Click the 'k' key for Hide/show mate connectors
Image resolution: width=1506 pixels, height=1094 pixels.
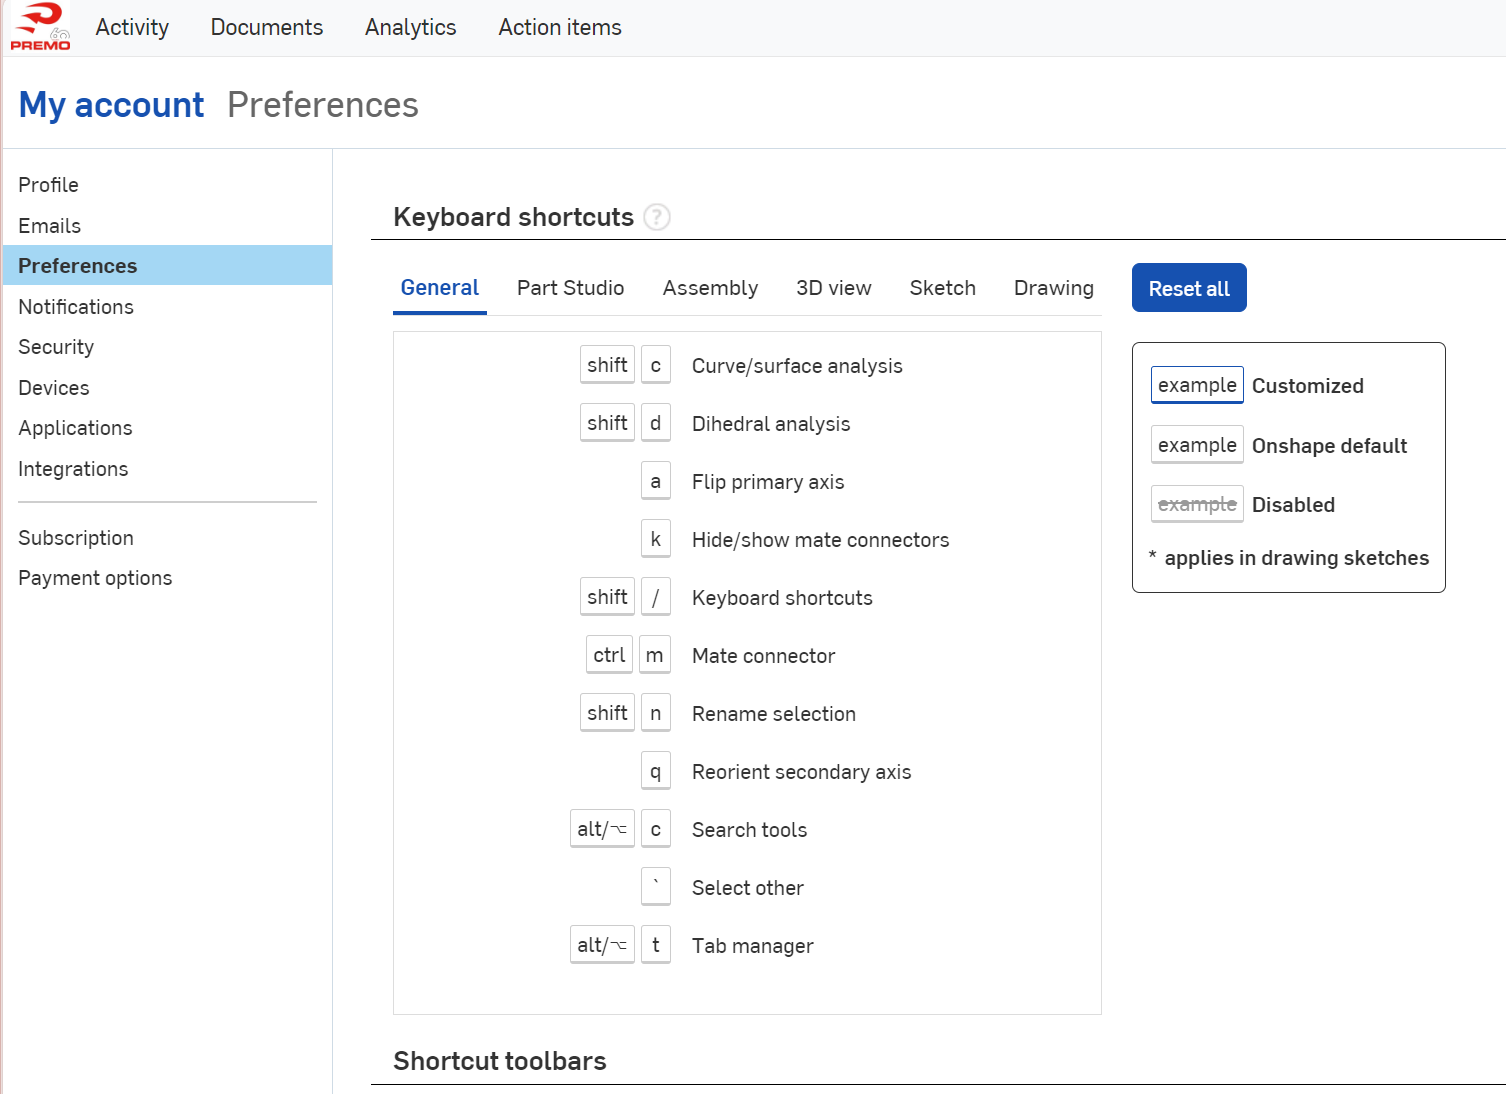[655, 540]
